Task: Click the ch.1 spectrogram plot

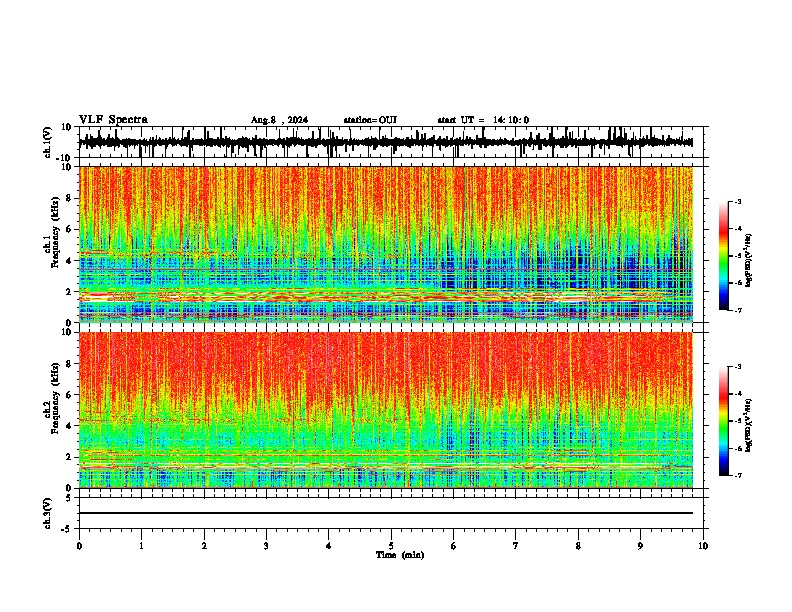Action: tap(386, 244)
